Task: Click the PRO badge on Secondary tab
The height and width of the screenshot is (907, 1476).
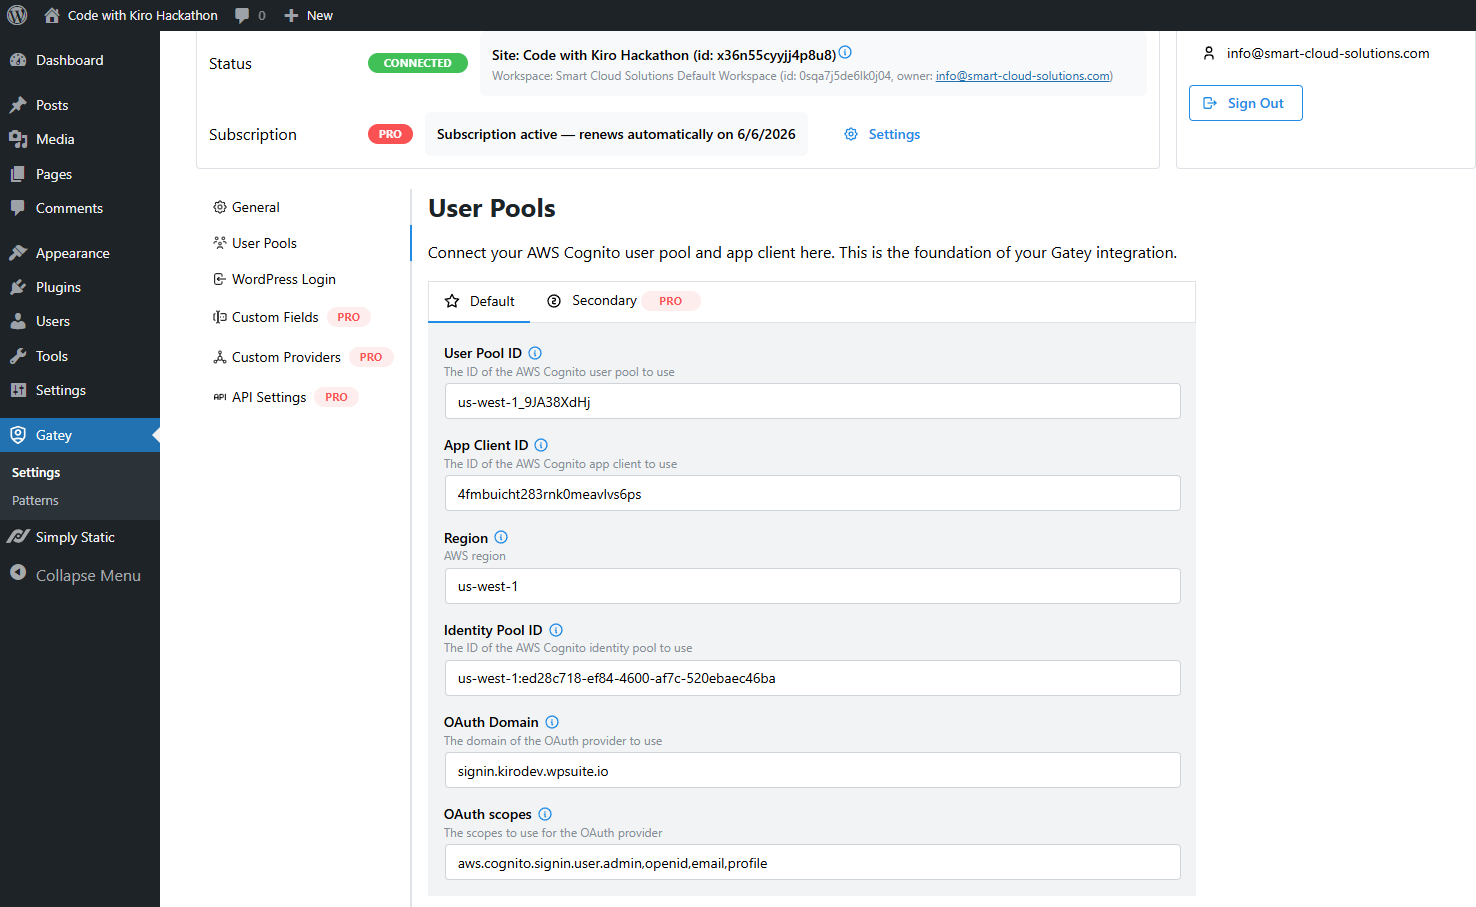Action: click(x=671, y=301)
